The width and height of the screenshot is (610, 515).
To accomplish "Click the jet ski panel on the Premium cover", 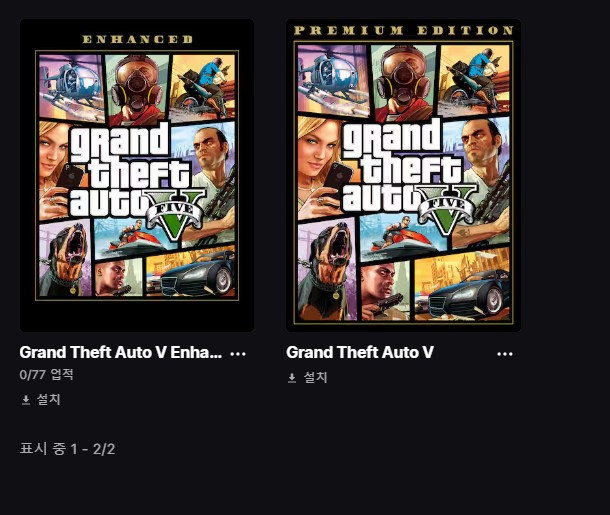I will 403,237.
